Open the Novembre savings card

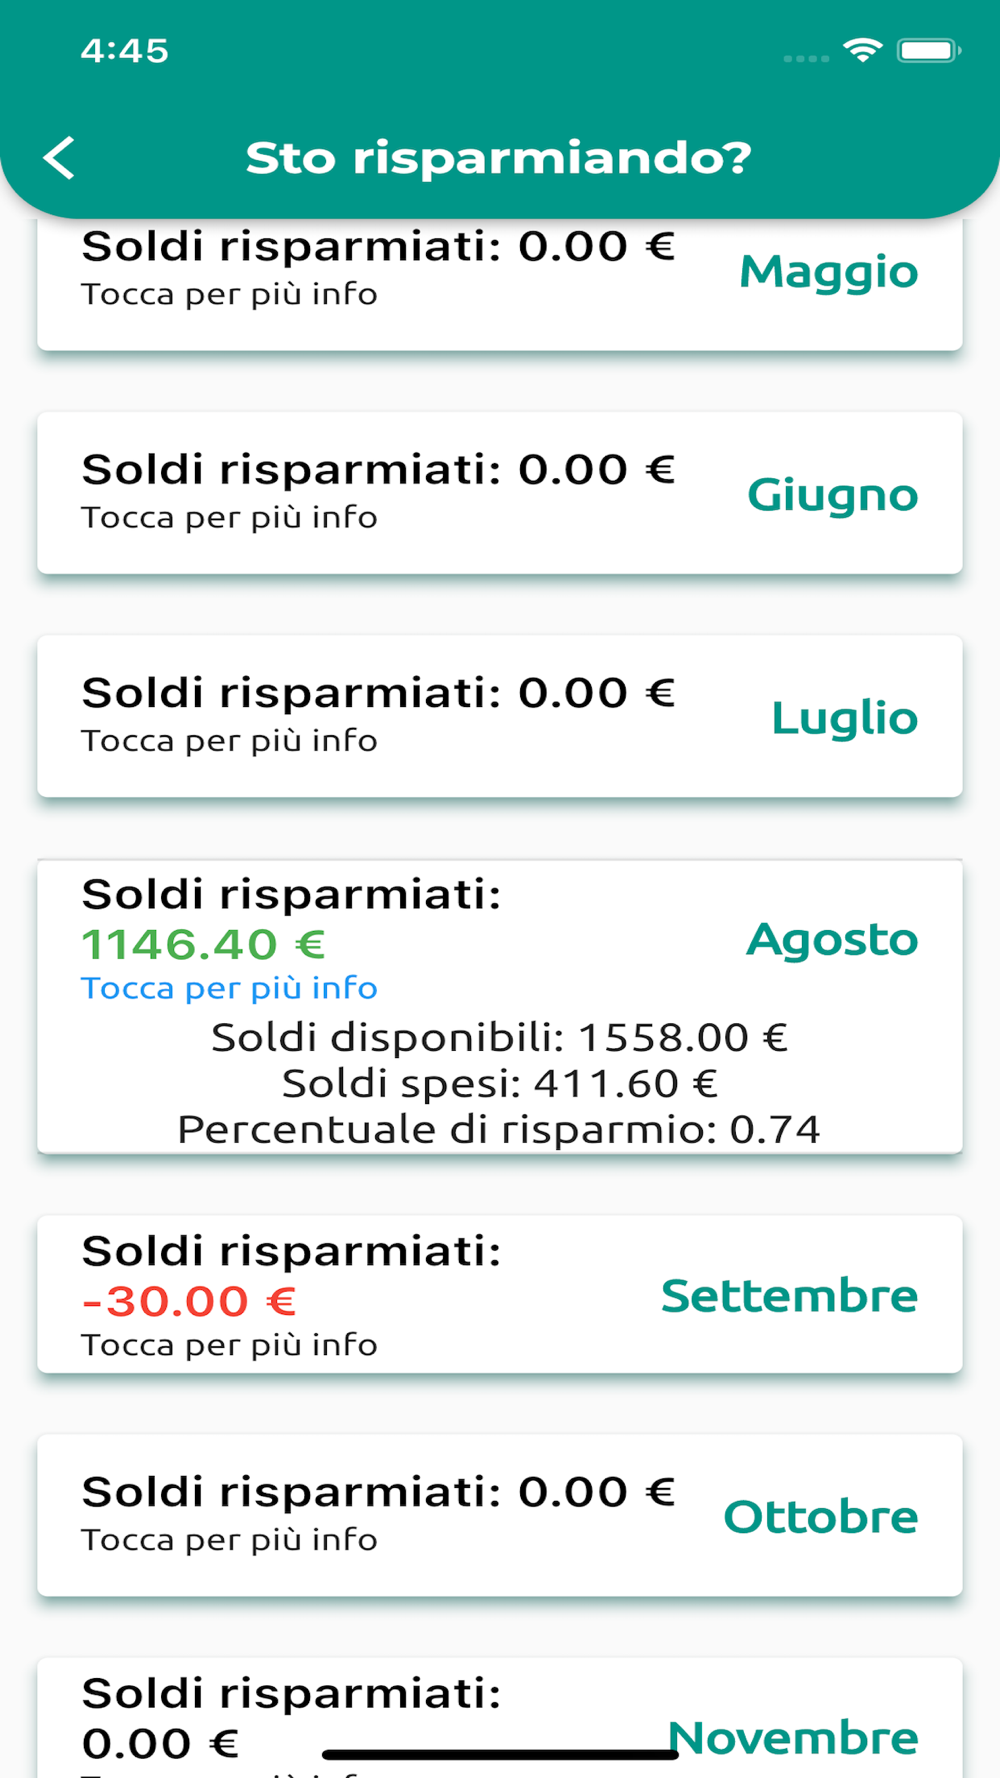(x=500, y=1718)
